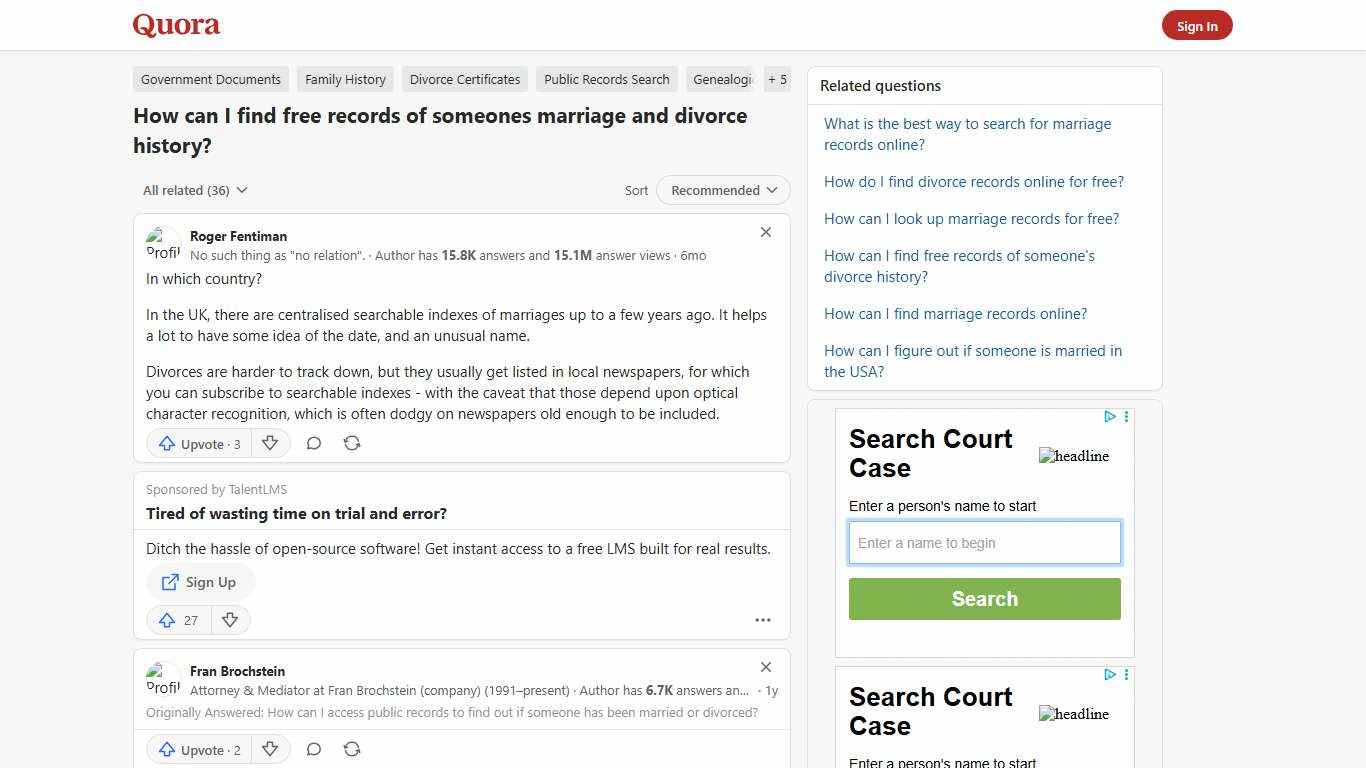Open more options on the TalentLMS ad

point(763,620)
